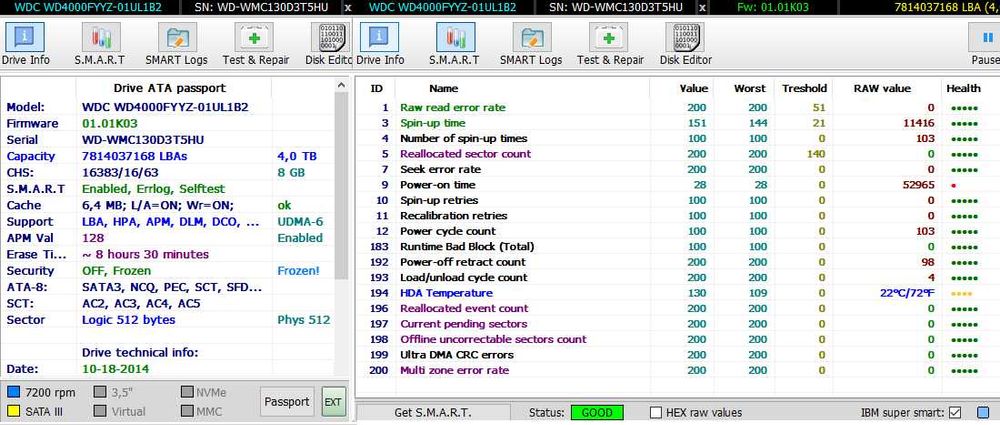Click the 16383/16/63 CHS value
This screenshot has height=425, width=1000.
point(121,172)
